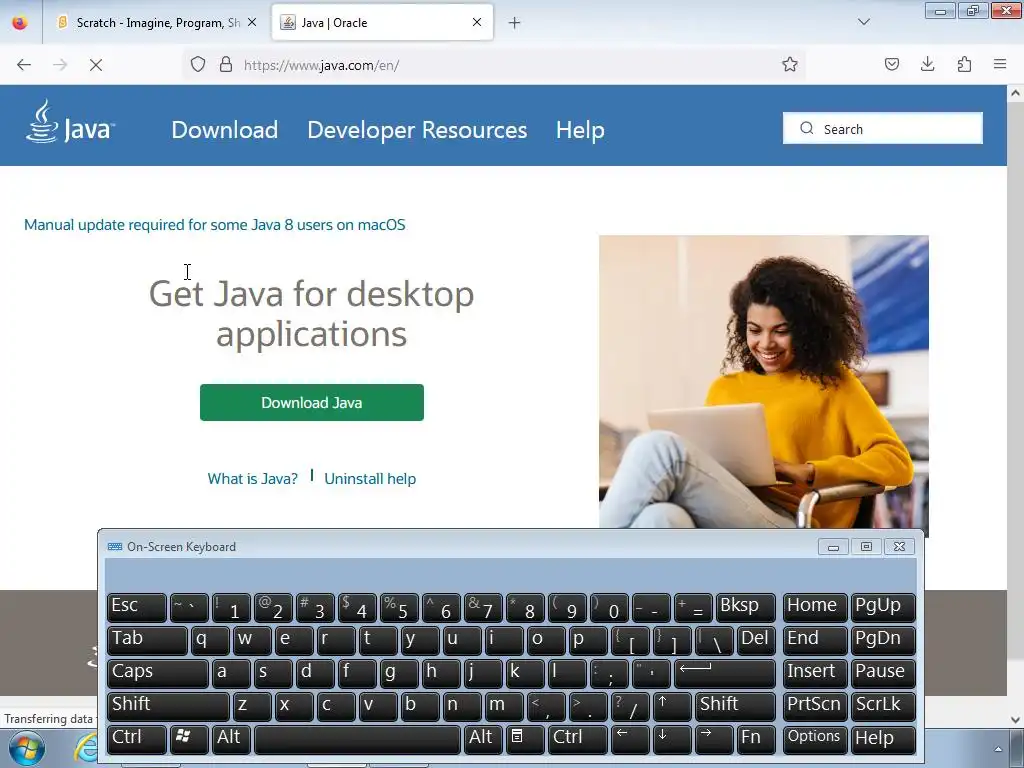Tap up arrow key on keyboard
1024x768 pixels.
pos(672,706)
